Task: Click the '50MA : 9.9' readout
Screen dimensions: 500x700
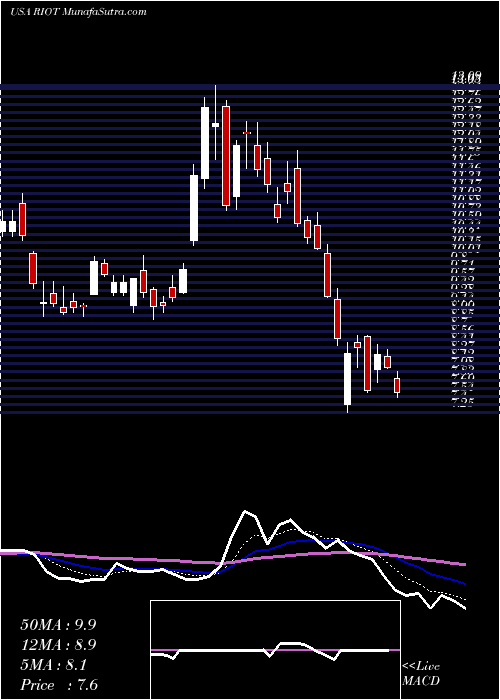Action: click(58, 625)
